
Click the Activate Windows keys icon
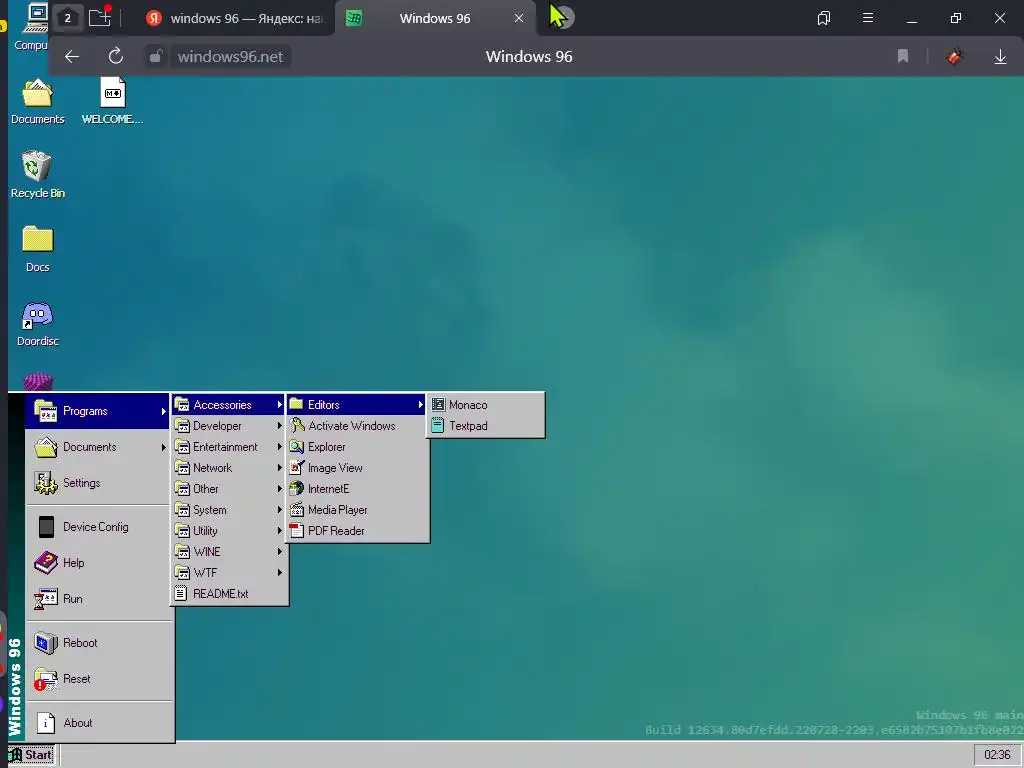pyautogui.click(x=297, y=426)
